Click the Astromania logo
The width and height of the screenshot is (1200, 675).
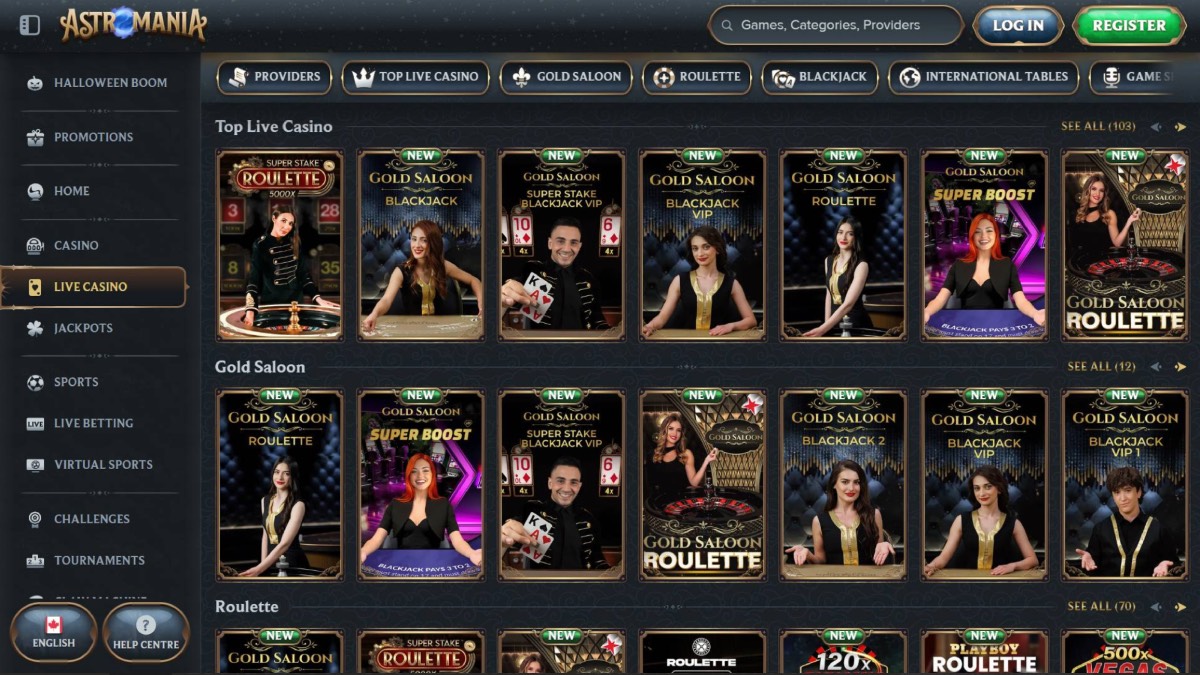[x=133, y=25]
